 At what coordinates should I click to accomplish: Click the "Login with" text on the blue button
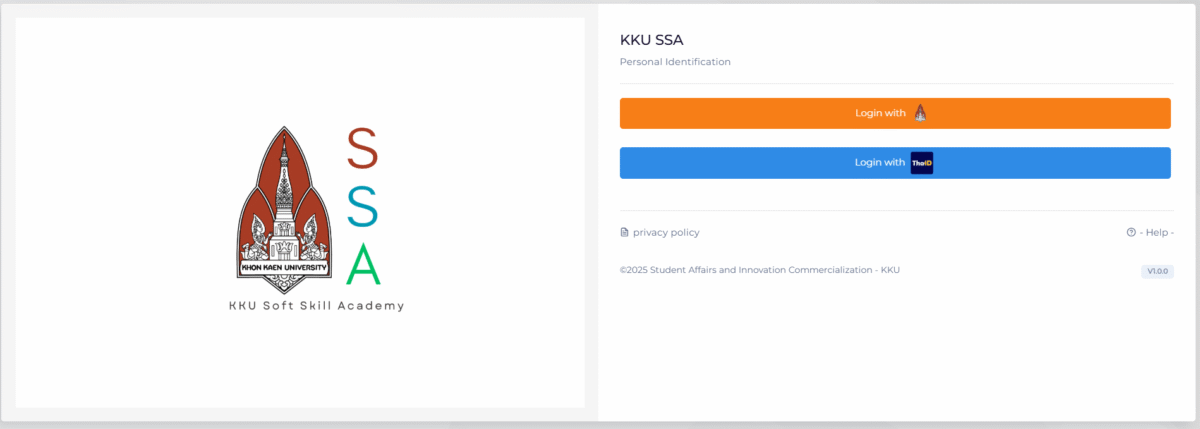point(880,163)
